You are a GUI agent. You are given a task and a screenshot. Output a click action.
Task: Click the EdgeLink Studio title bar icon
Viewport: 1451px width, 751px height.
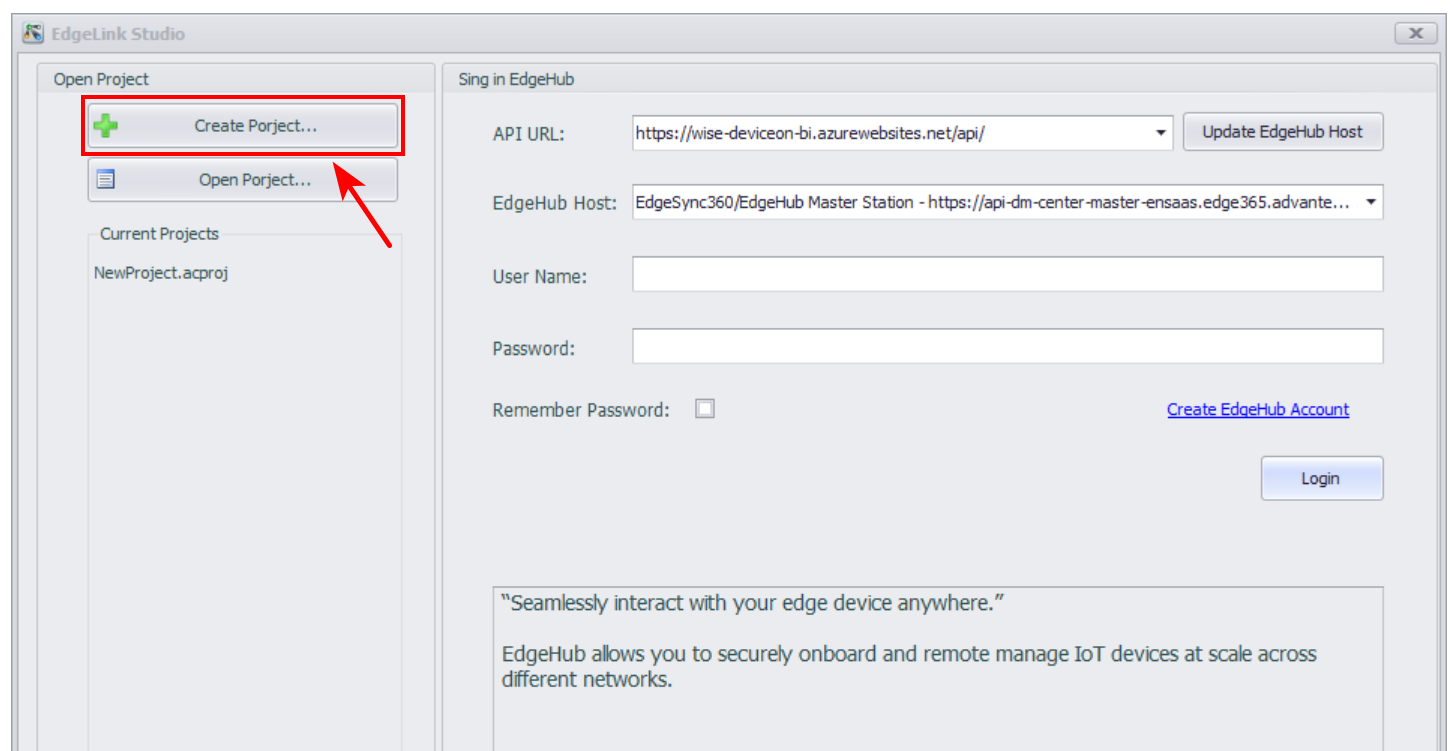pyautogui.click(x=33, y=33)
